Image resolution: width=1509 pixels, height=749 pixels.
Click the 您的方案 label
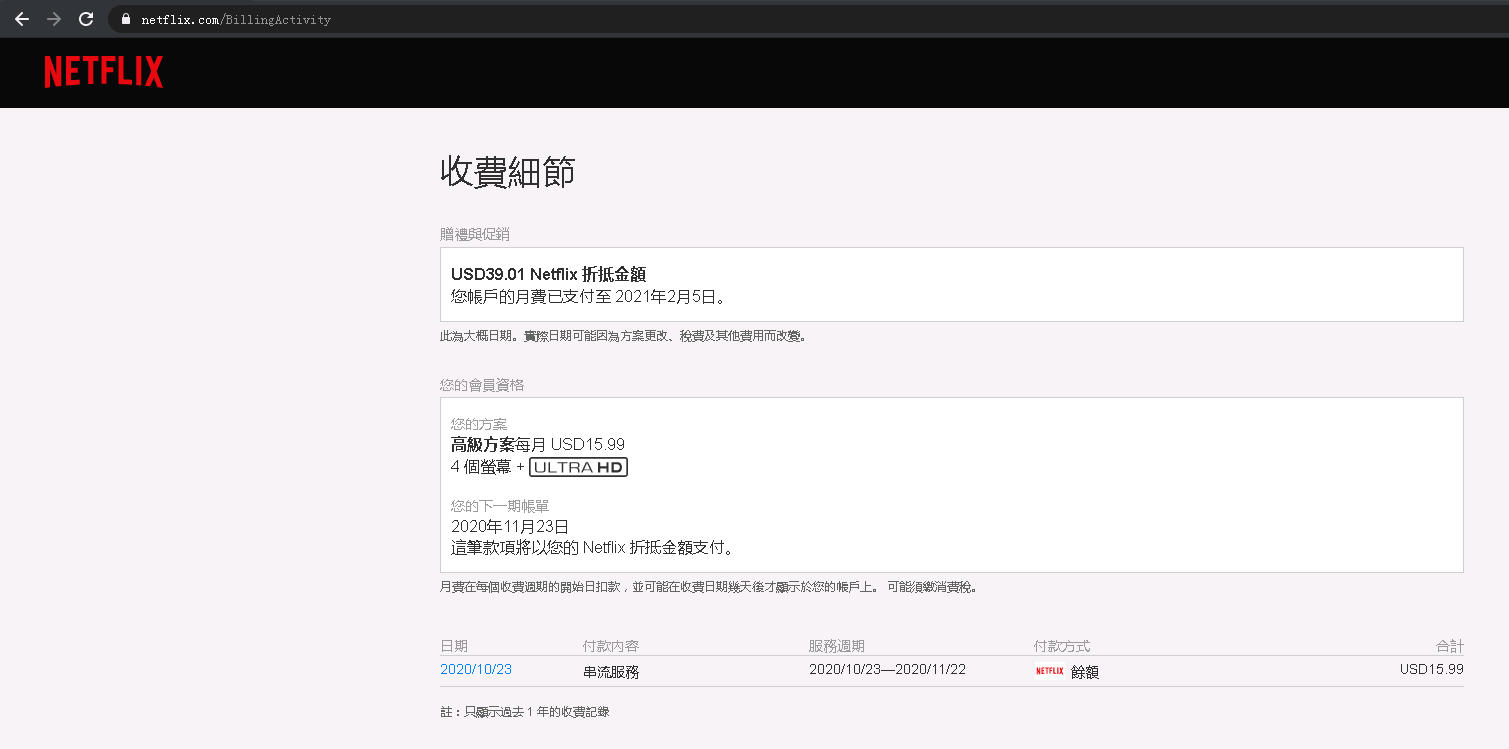pos(479,424)
